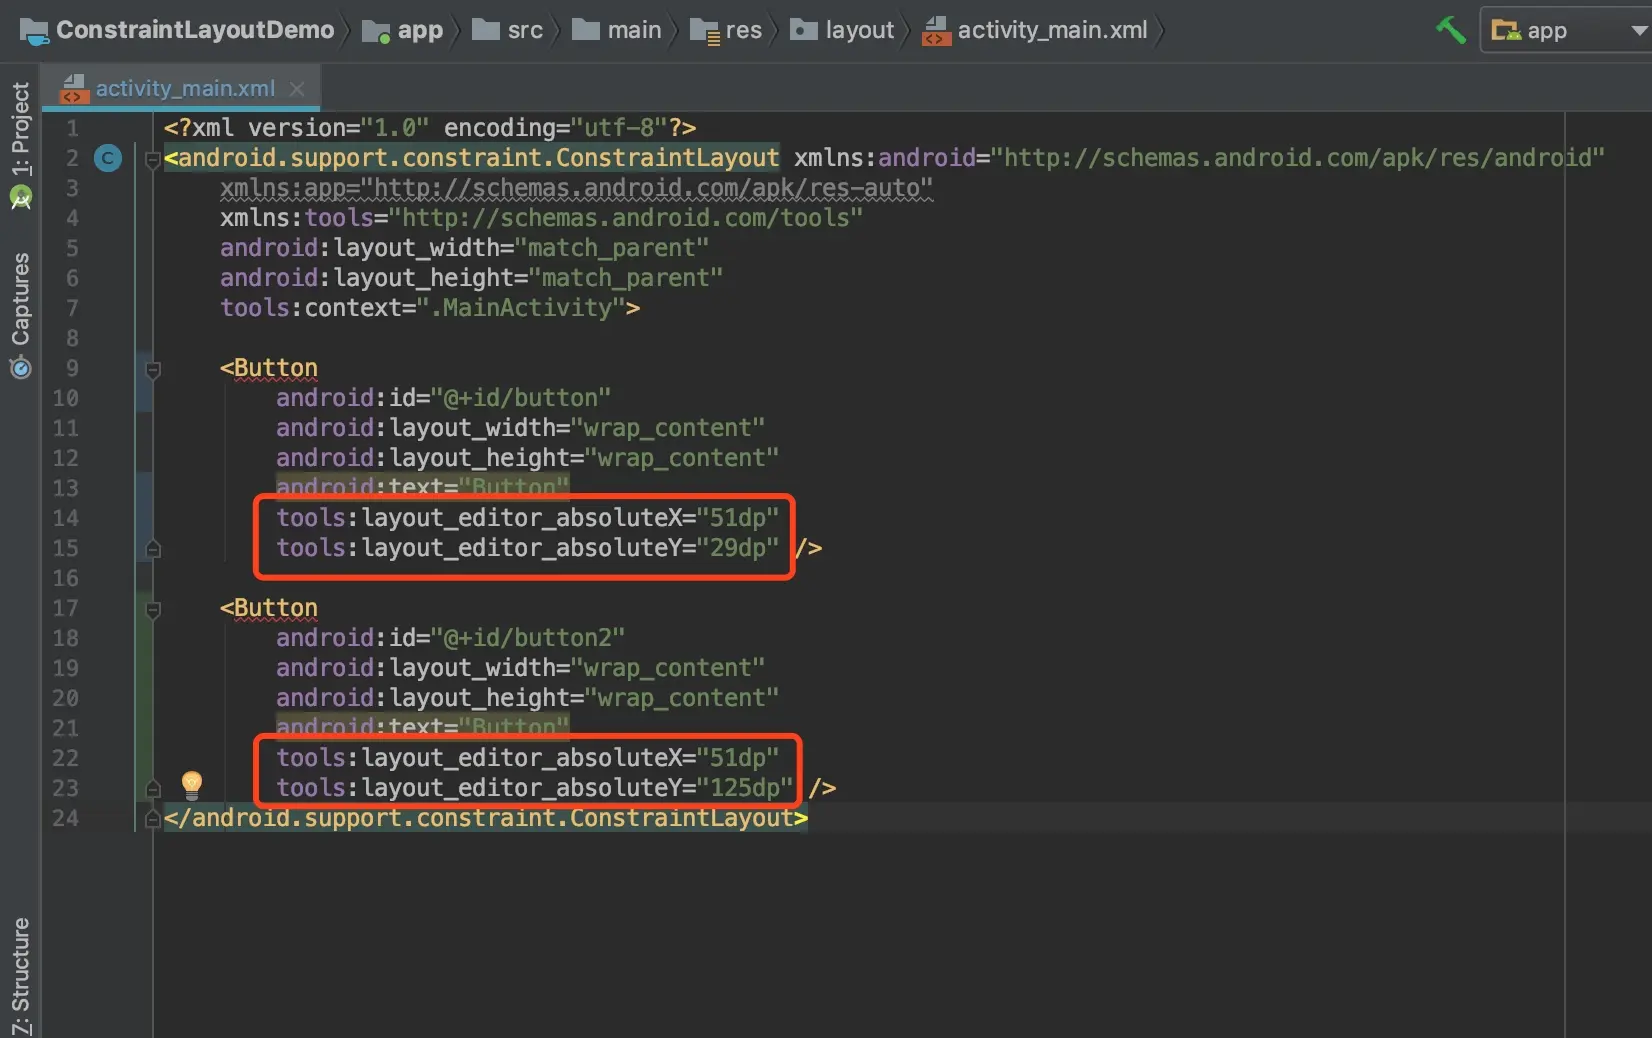Select the src folder breadcrumb
Image resolution: width=1652 pixels, height=1038 pixels.
pyautogui.click(x=507, y=30)
